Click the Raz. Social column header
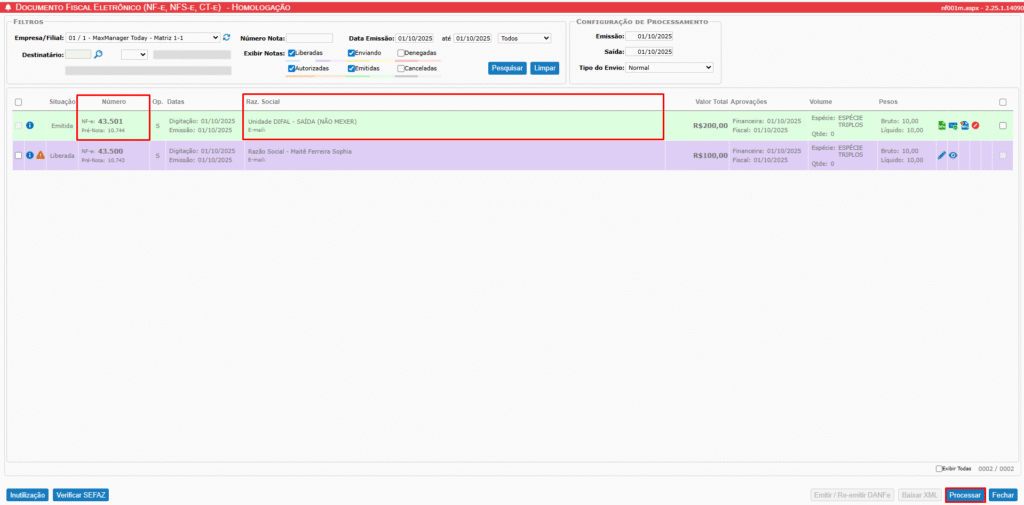The image size is (1024, 505). [263, 102]
